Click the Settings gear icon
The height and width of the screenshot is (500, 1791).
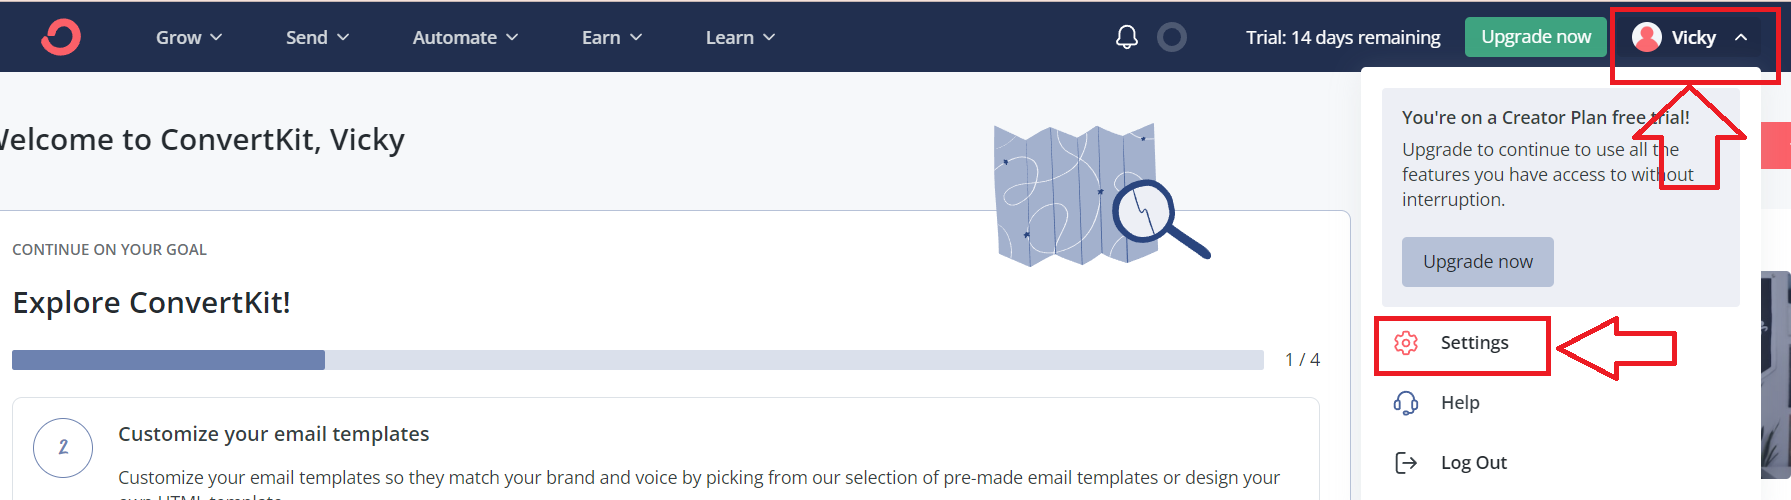coord(1406,343)
